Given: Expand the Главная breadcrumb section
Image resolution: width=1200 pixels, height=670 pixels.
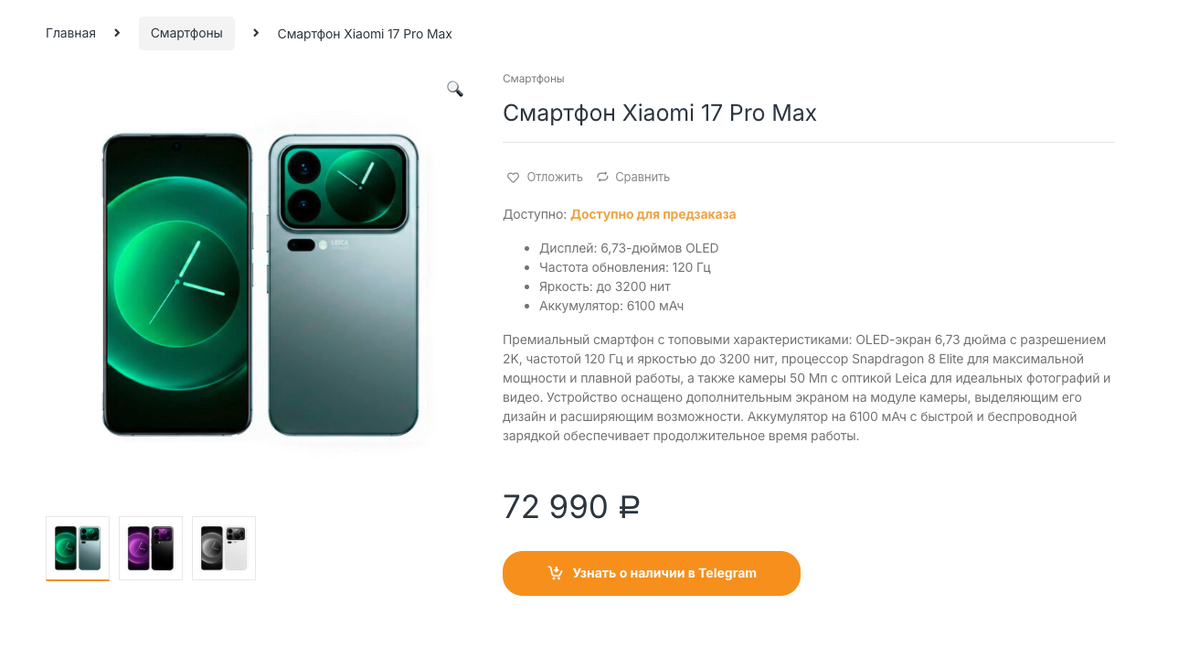Looking at the screenshot, I should [x=71, y=32].
